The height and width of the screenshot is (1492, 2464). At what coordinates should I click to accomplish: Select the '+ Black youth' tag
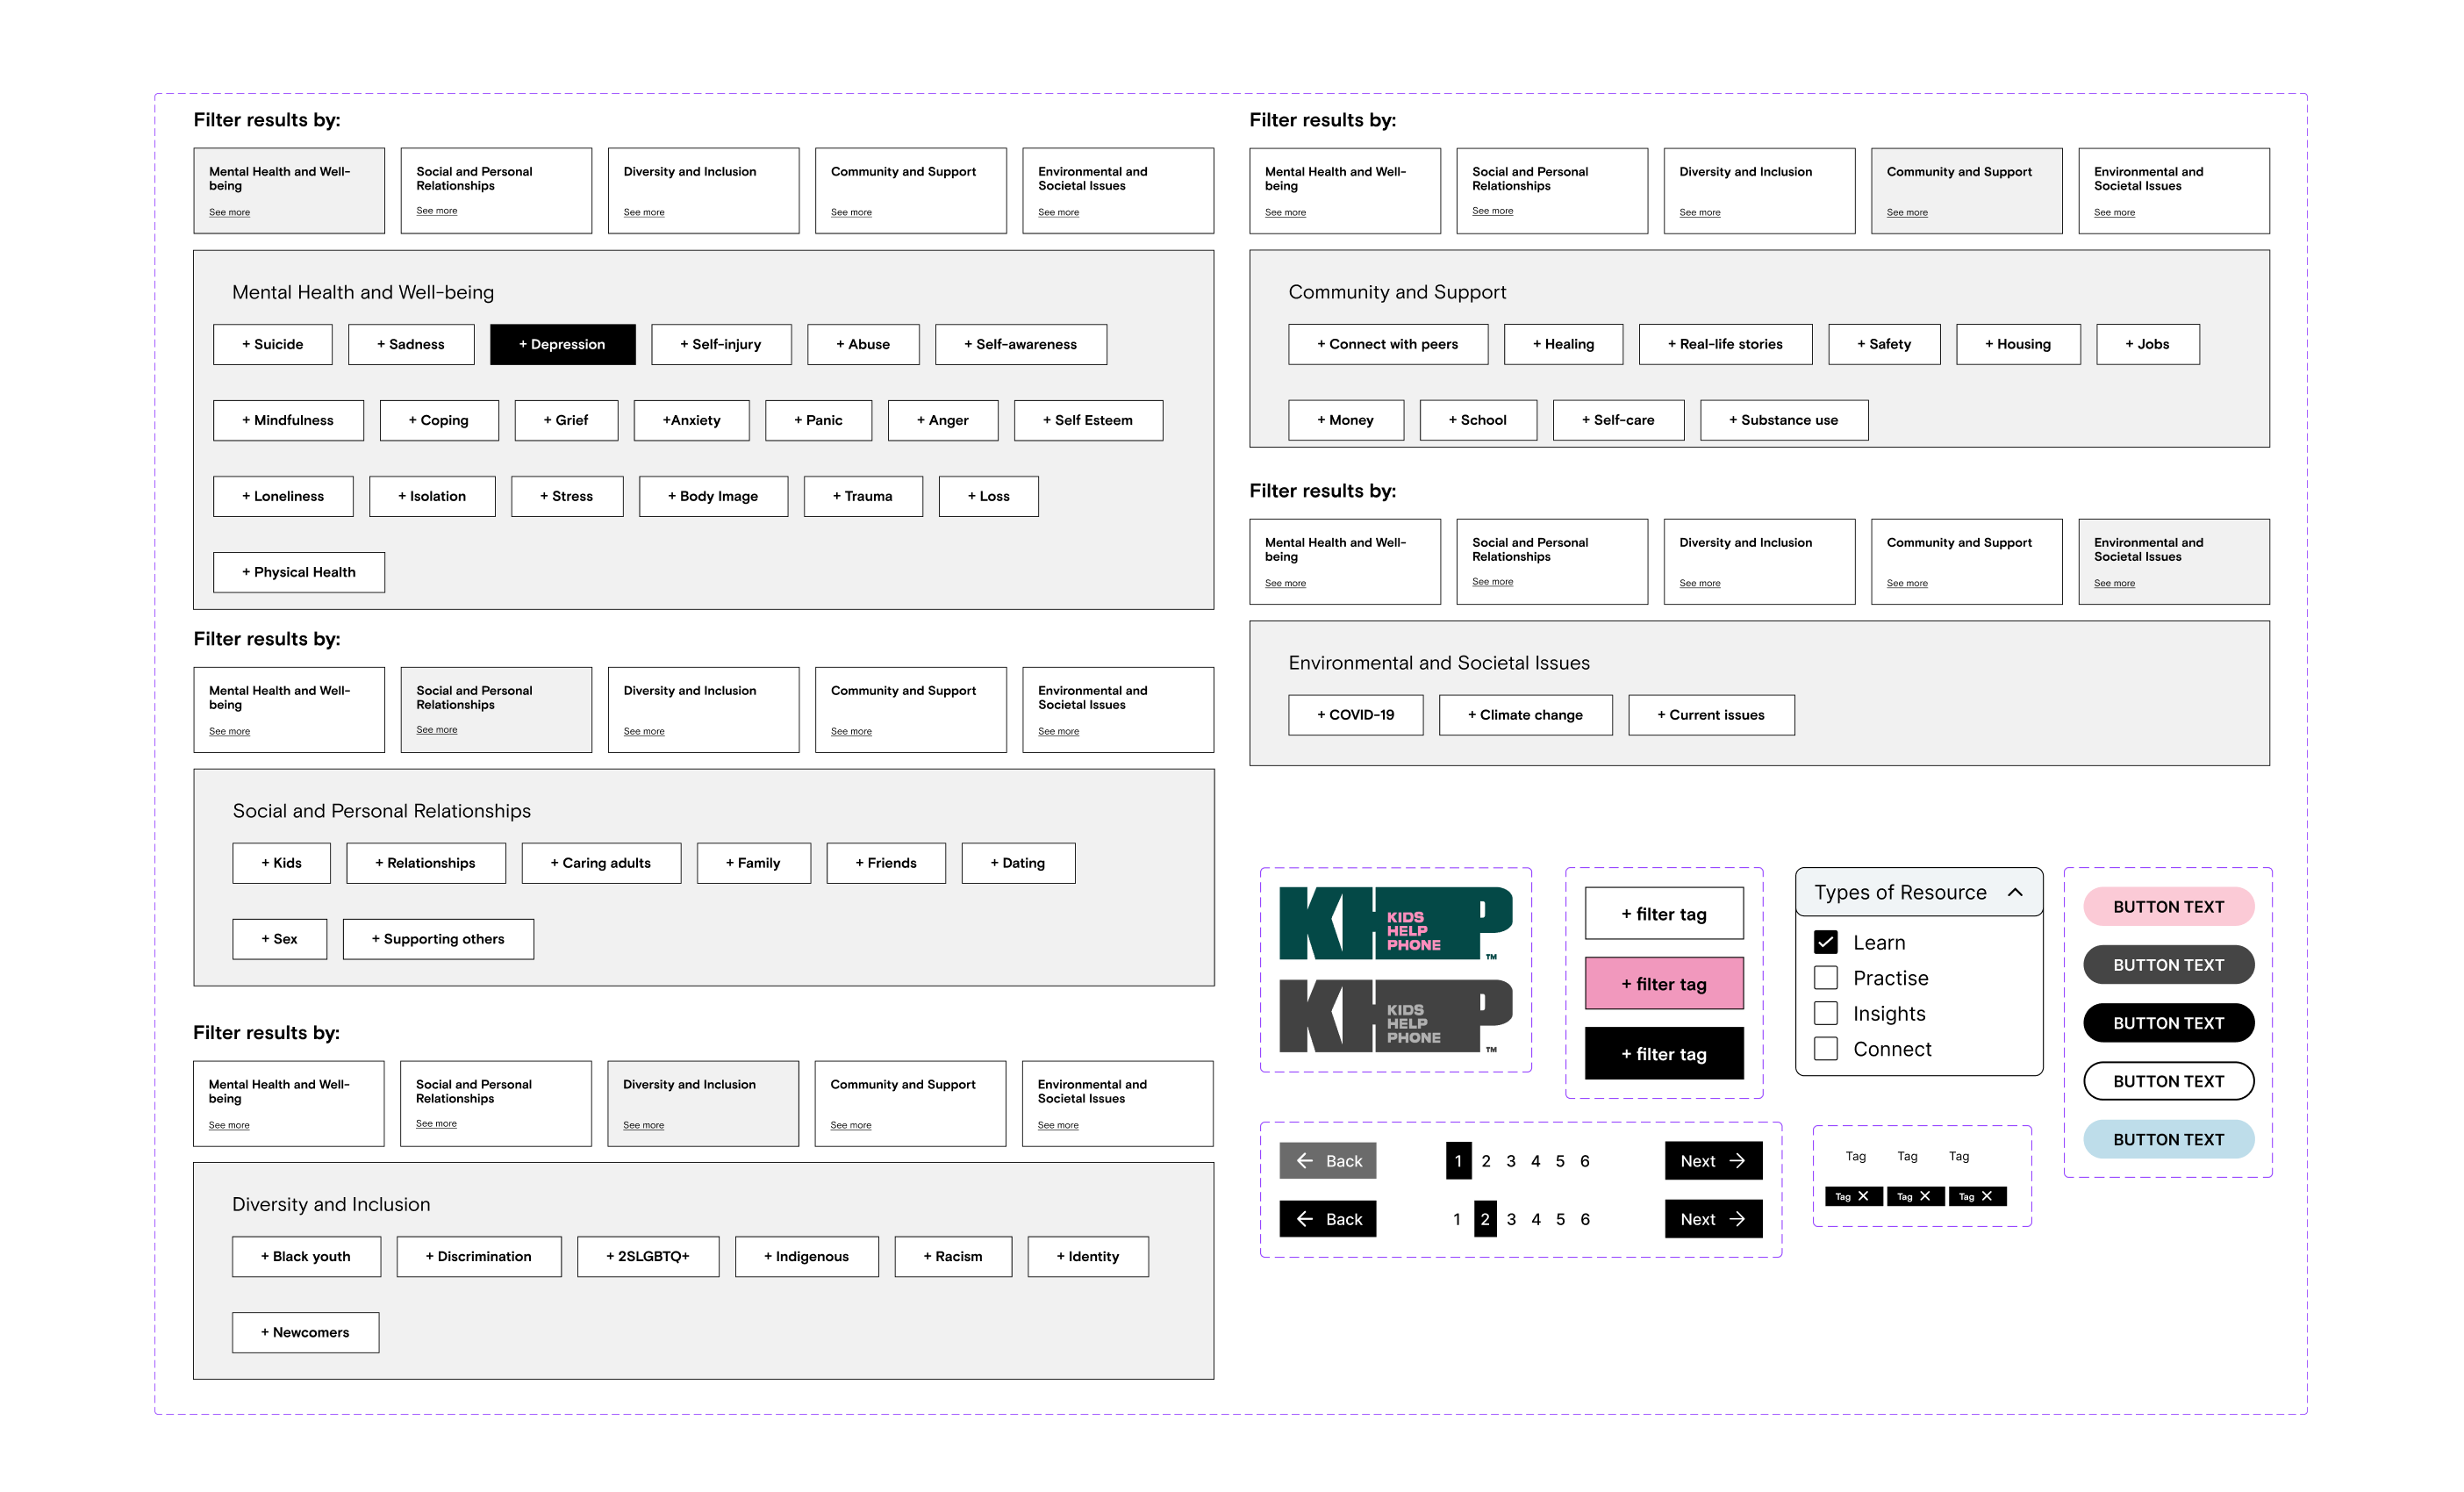pyautogui.click(x=306, y=1257)
